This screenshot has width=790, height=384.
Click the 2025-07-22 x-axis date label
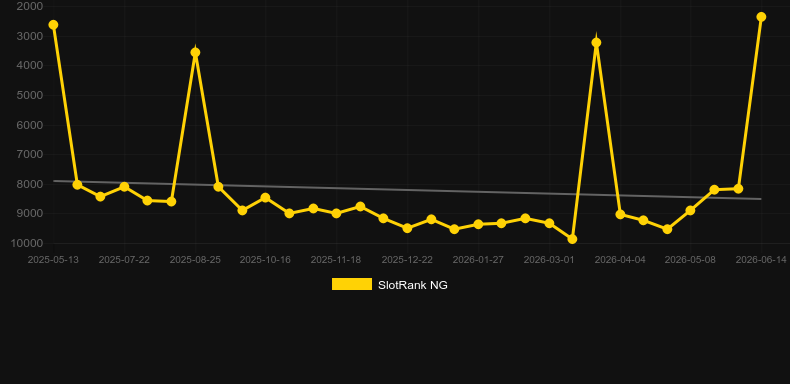click(124, 260)
